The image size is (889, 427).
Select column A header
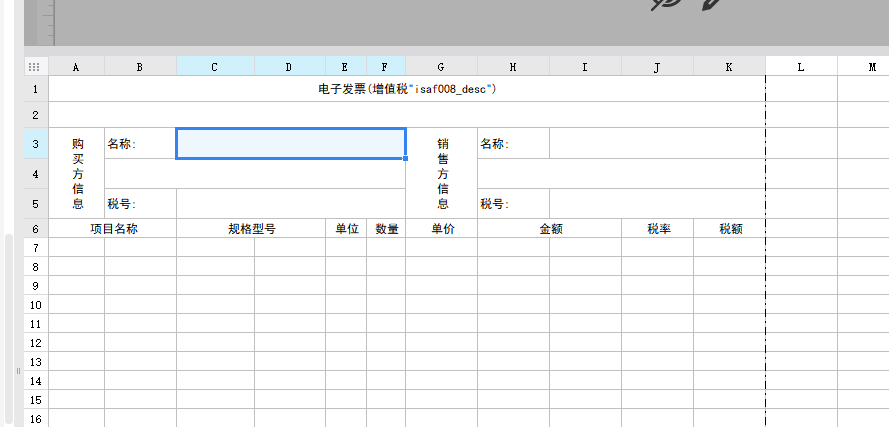(x=77, y=67)
